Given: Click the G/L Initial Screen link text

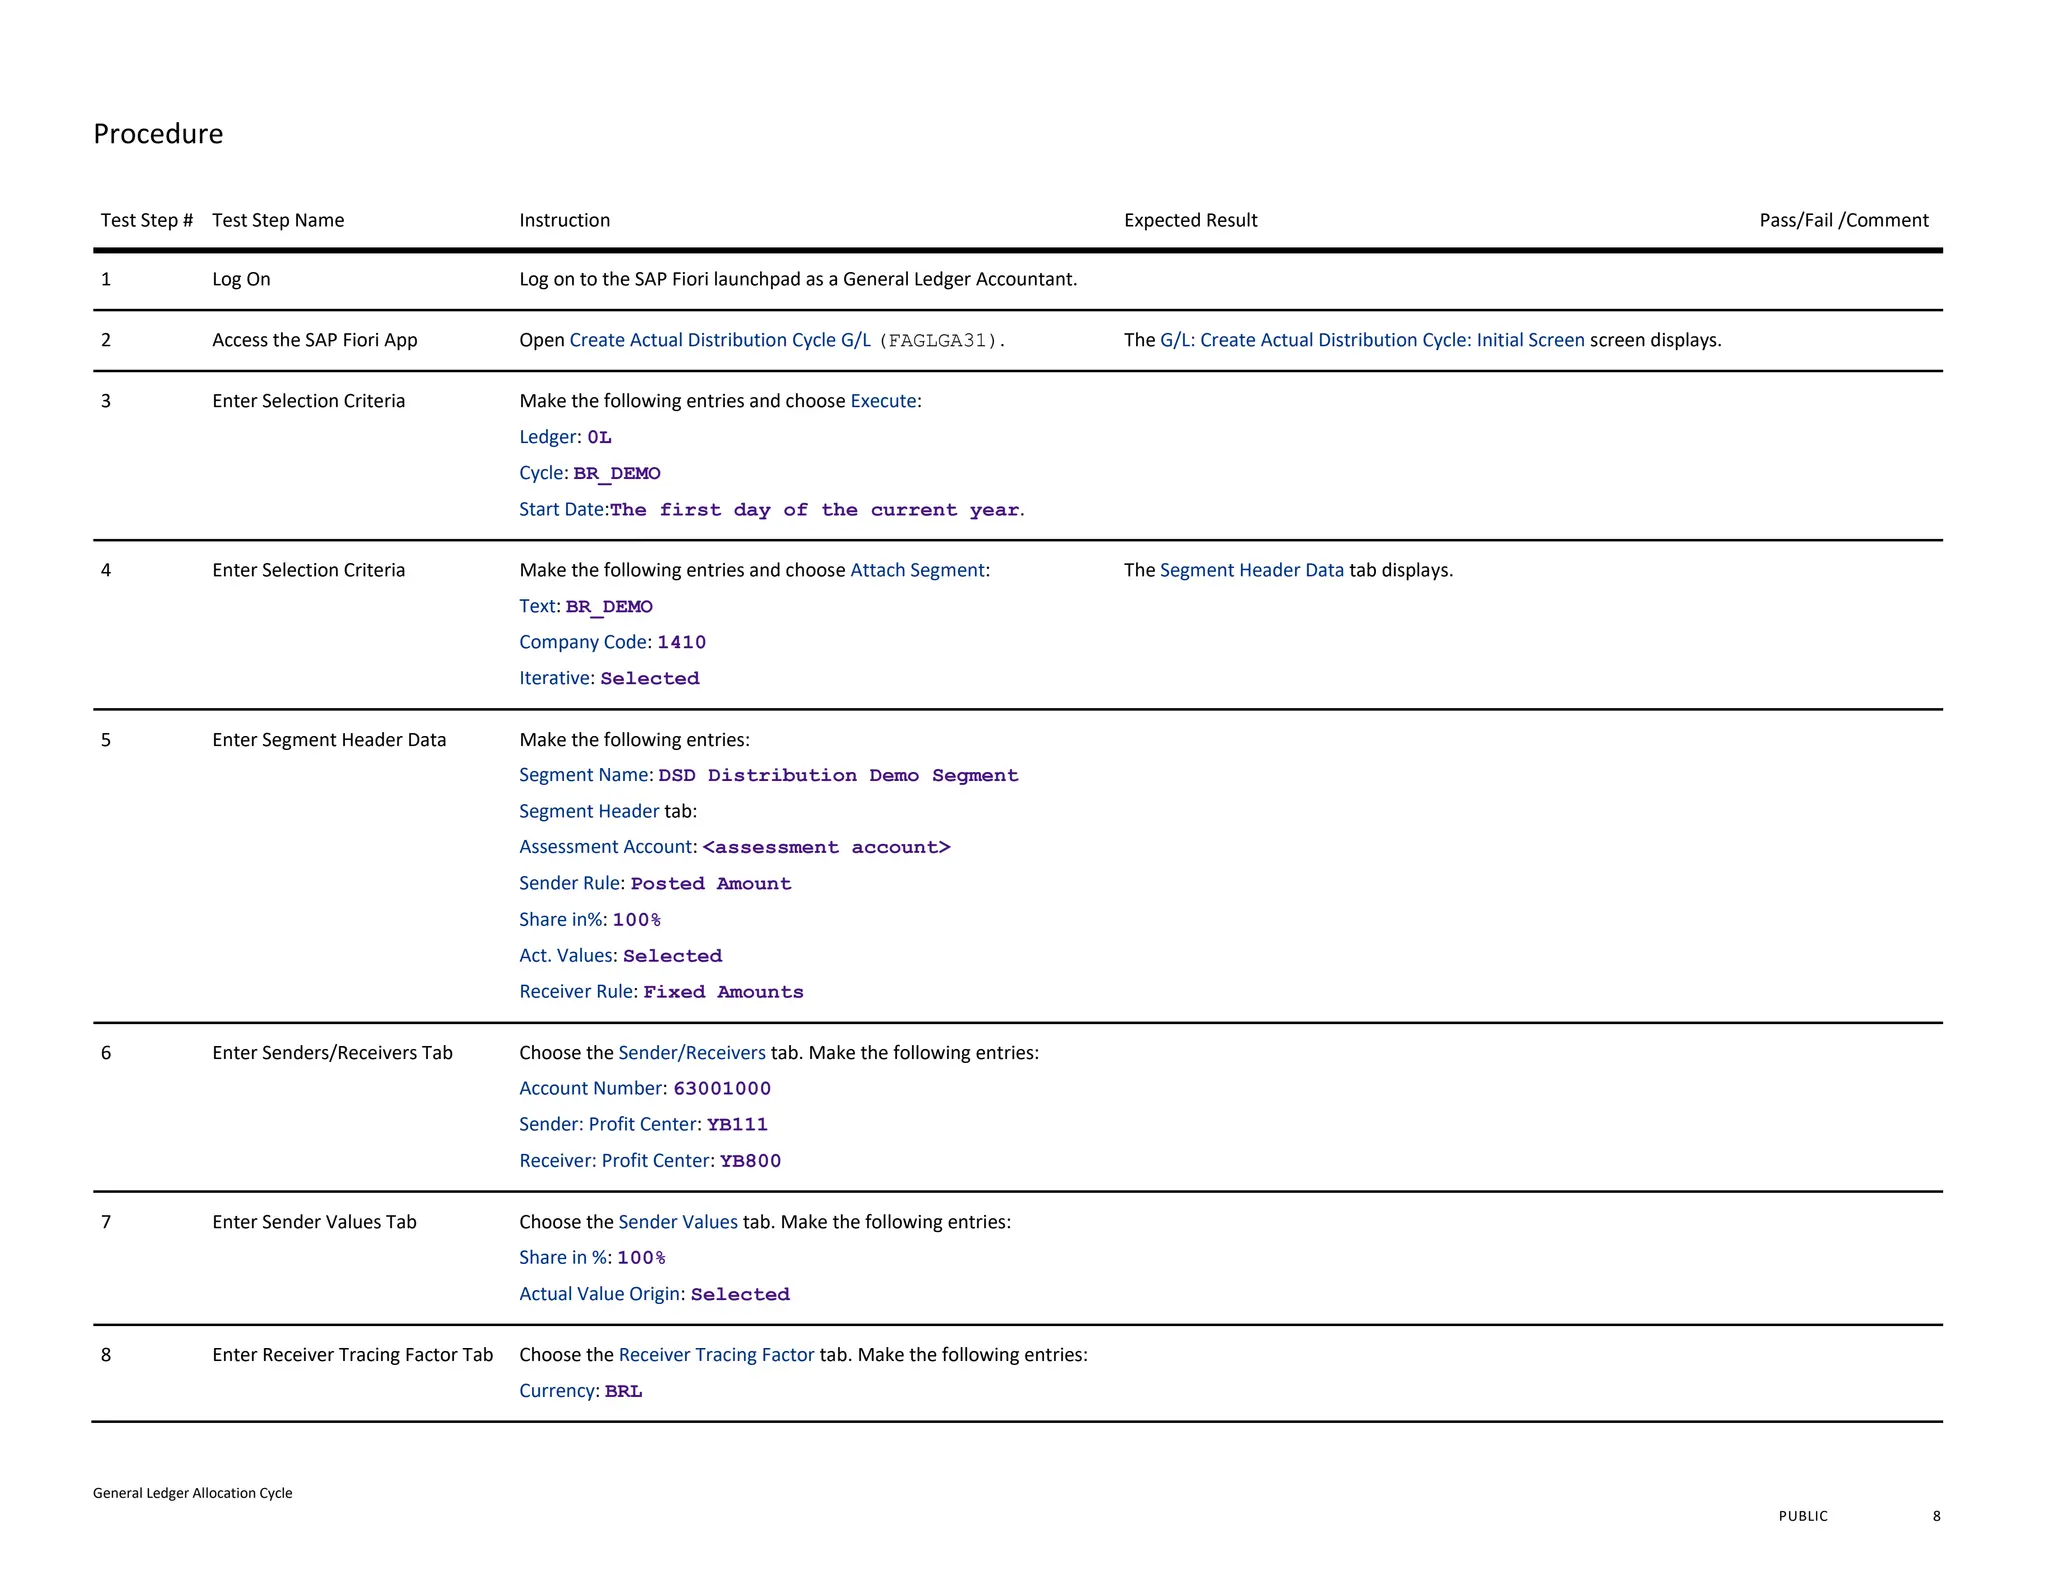Looking at the screenshot, I should (1371, 340).
